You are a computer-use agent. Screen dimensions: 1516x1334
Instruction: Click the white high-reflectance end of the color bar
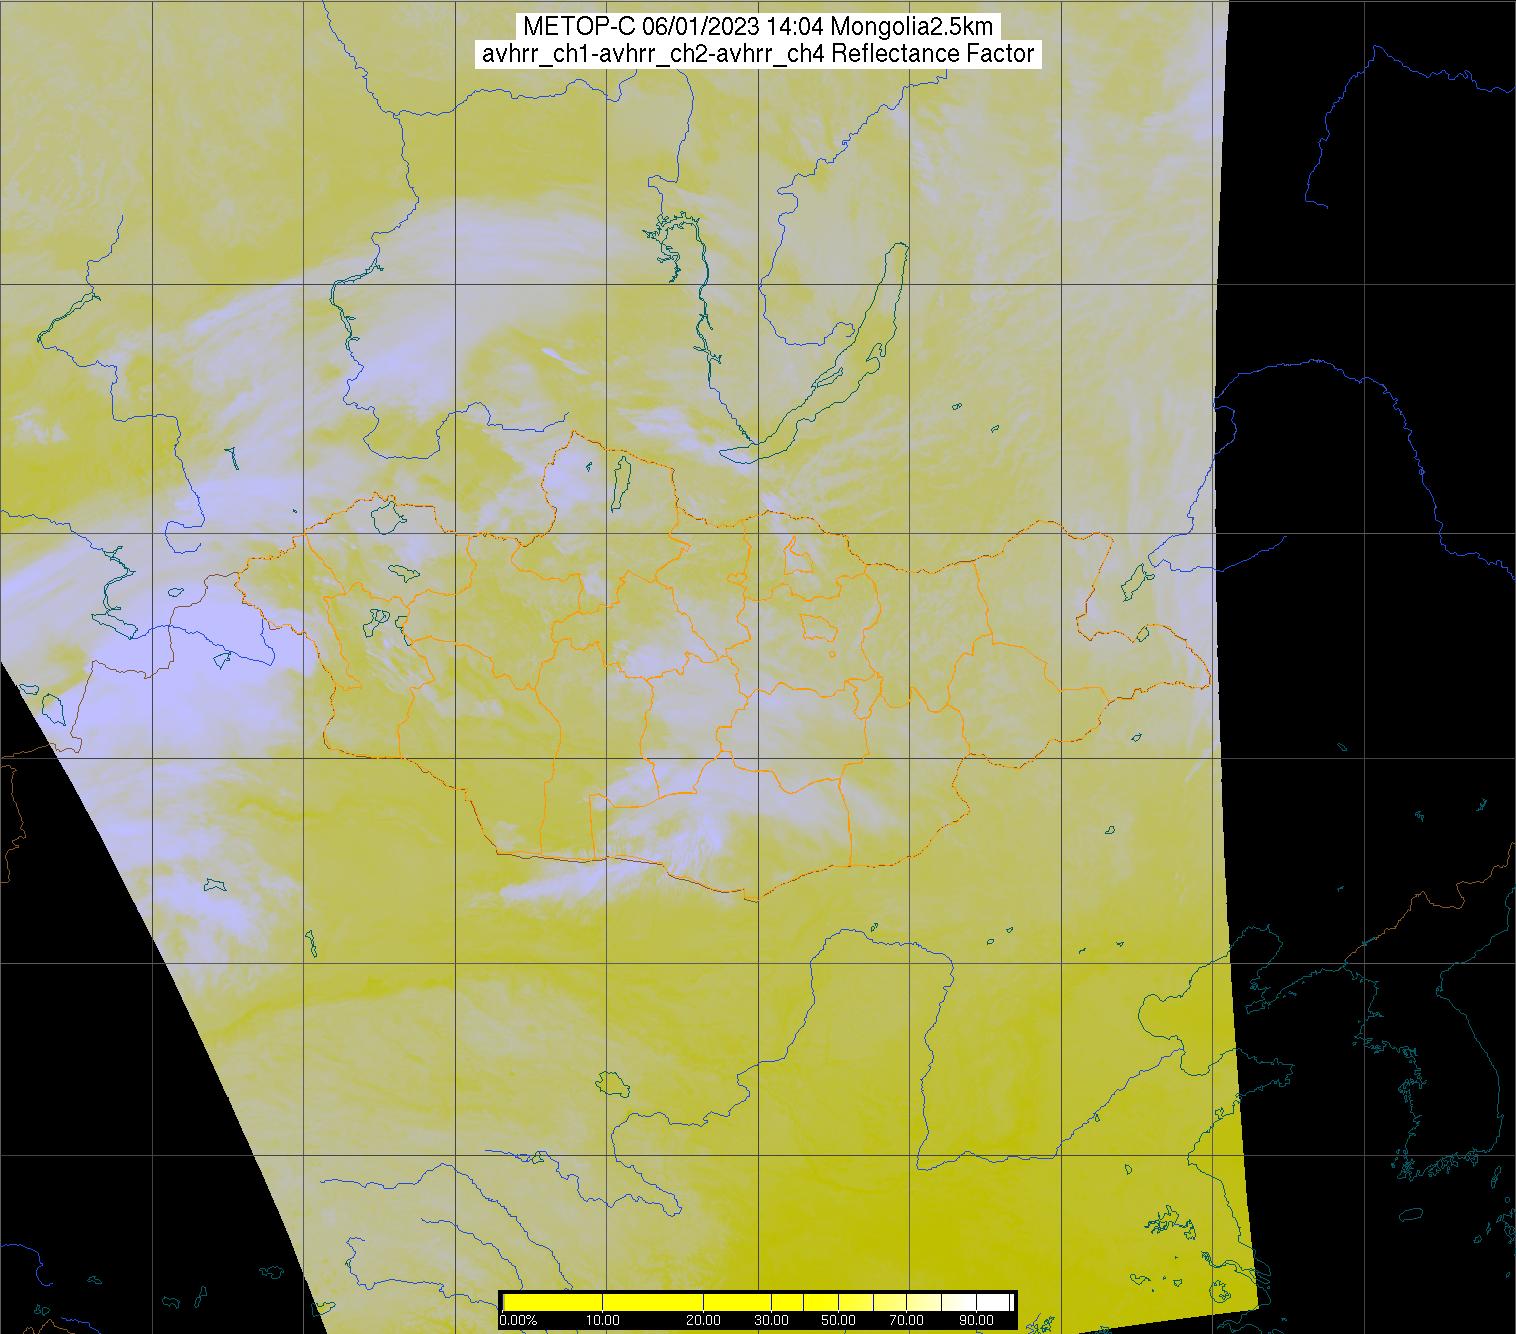(996, 1302)
